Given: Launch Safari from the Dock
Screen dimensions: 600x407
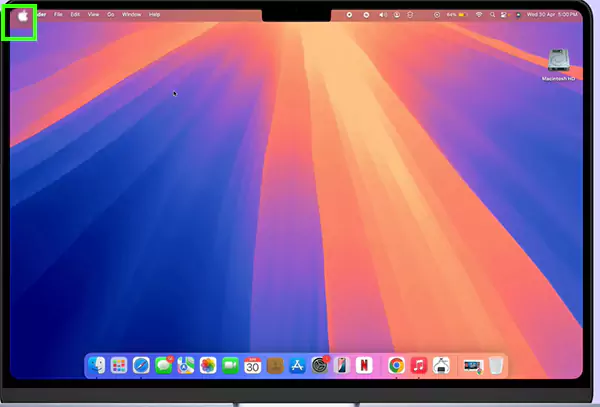Looking at the screenshot, I should point(141,366).
